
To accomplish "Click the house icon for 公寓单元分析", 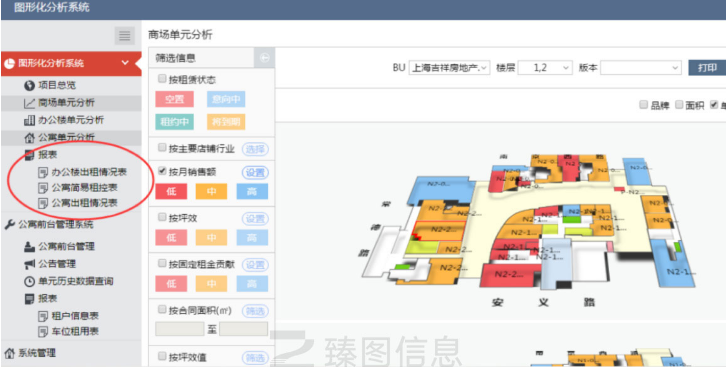I will (x=29, y=137).
